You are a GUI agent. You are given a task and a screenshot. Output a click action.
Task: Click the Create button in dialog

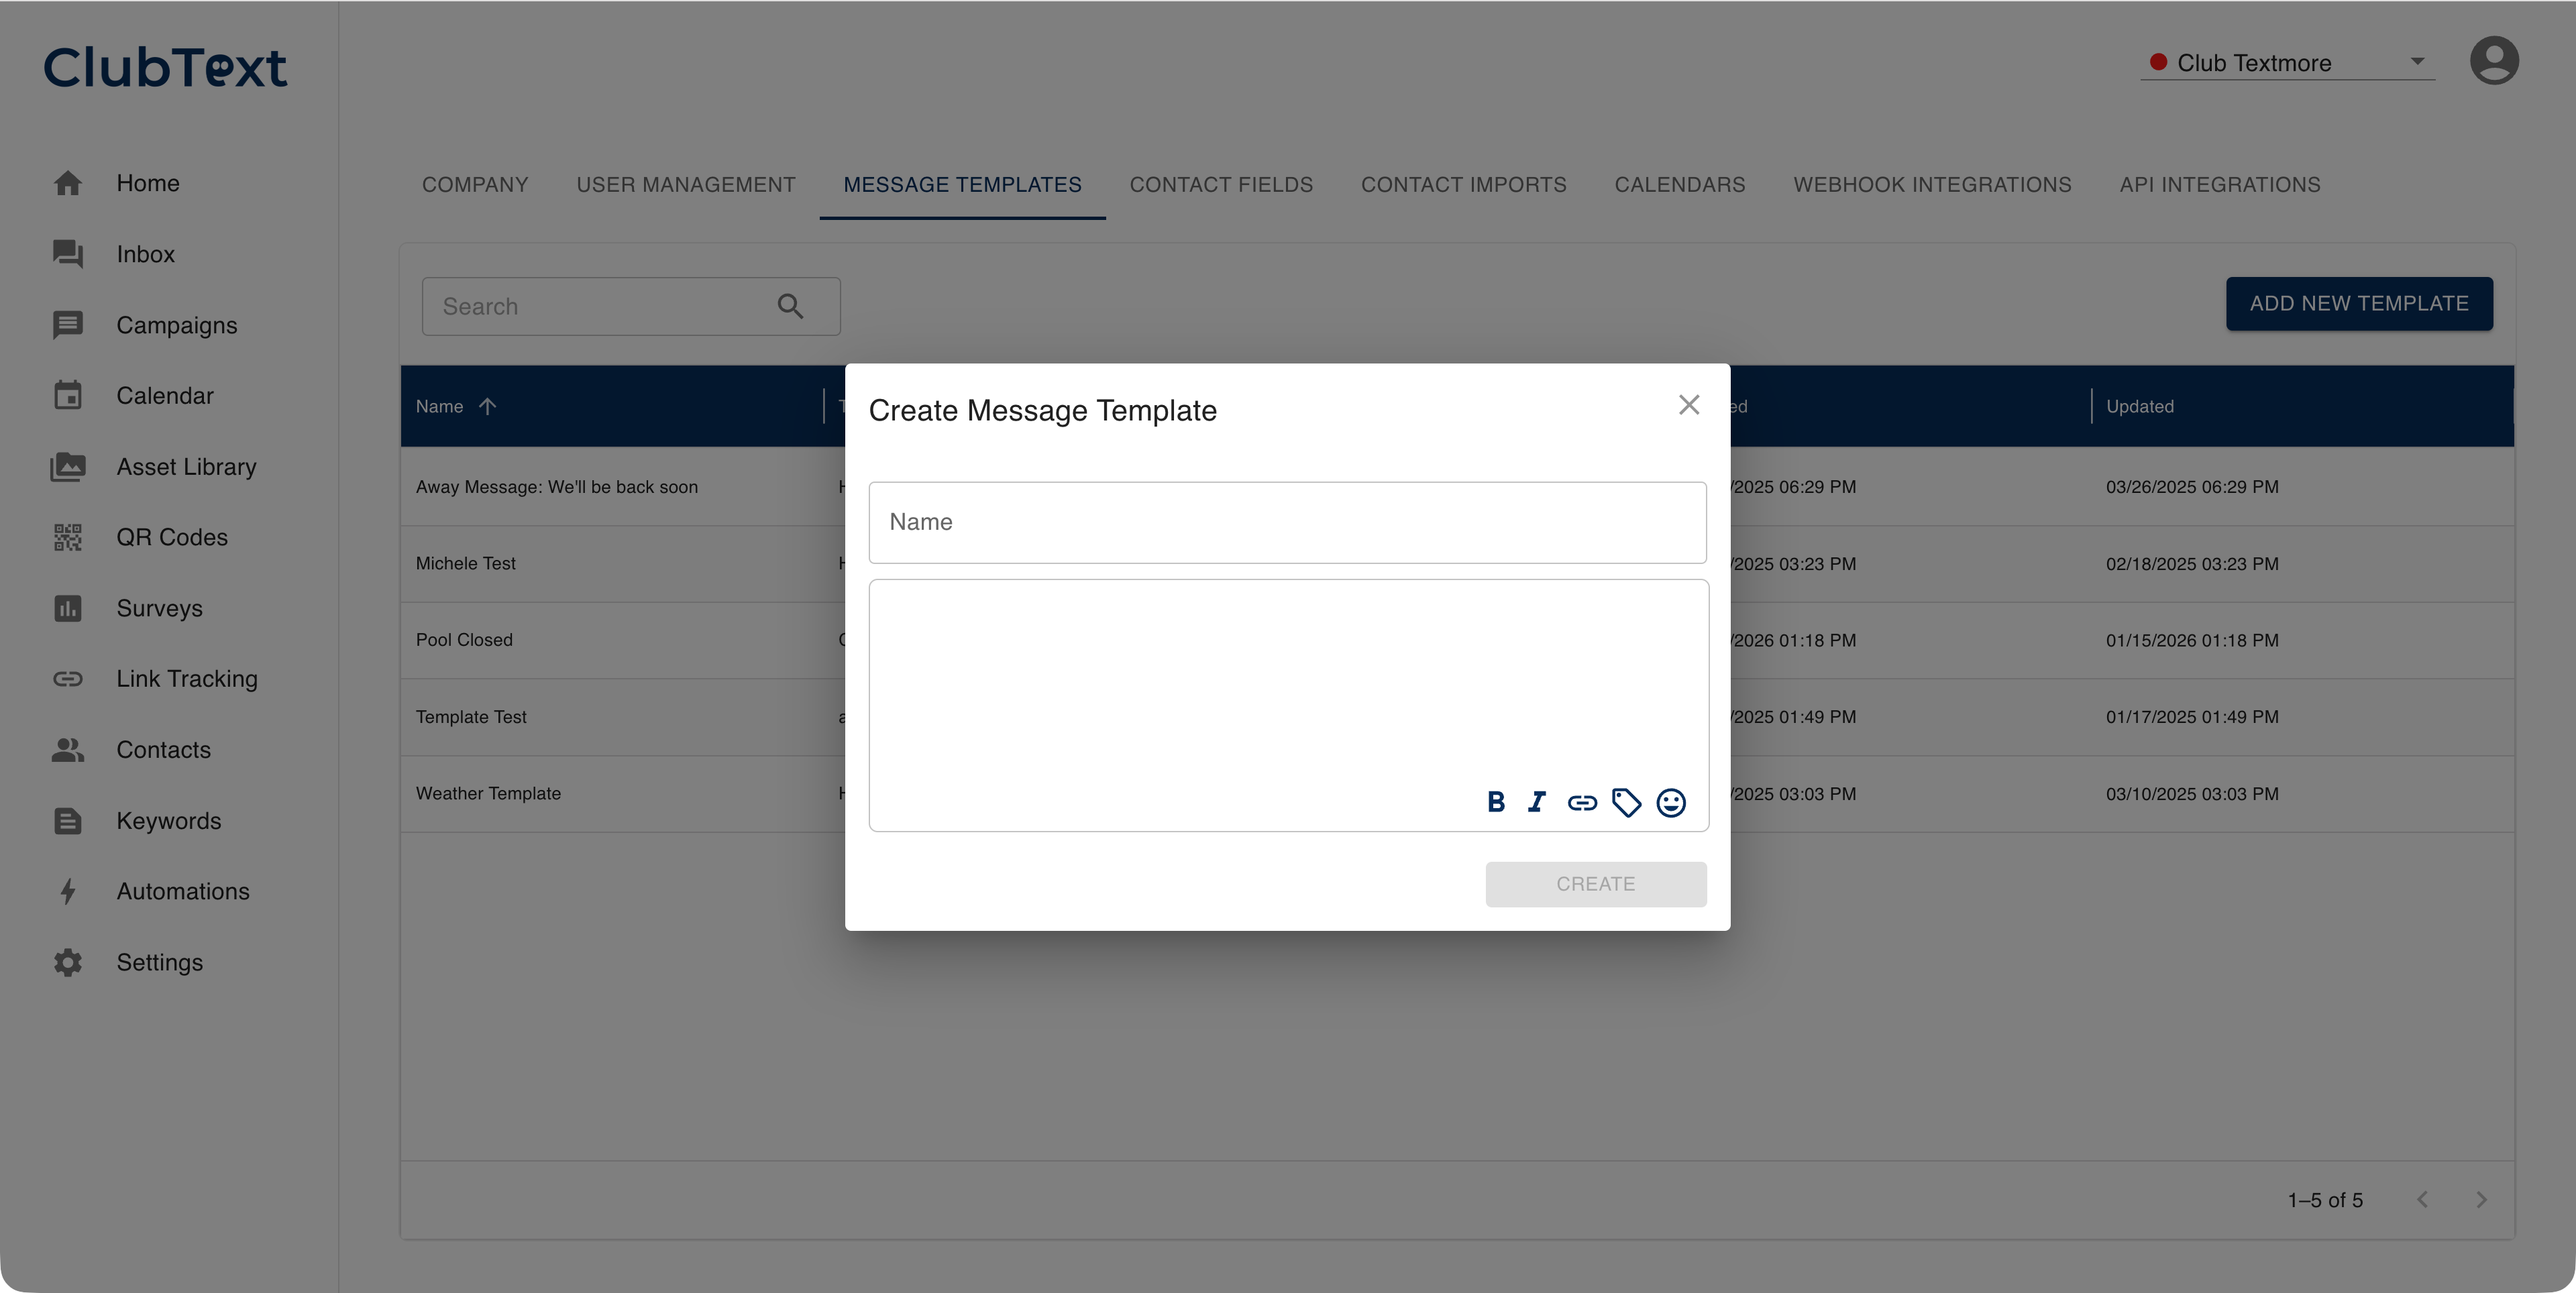1595,884
